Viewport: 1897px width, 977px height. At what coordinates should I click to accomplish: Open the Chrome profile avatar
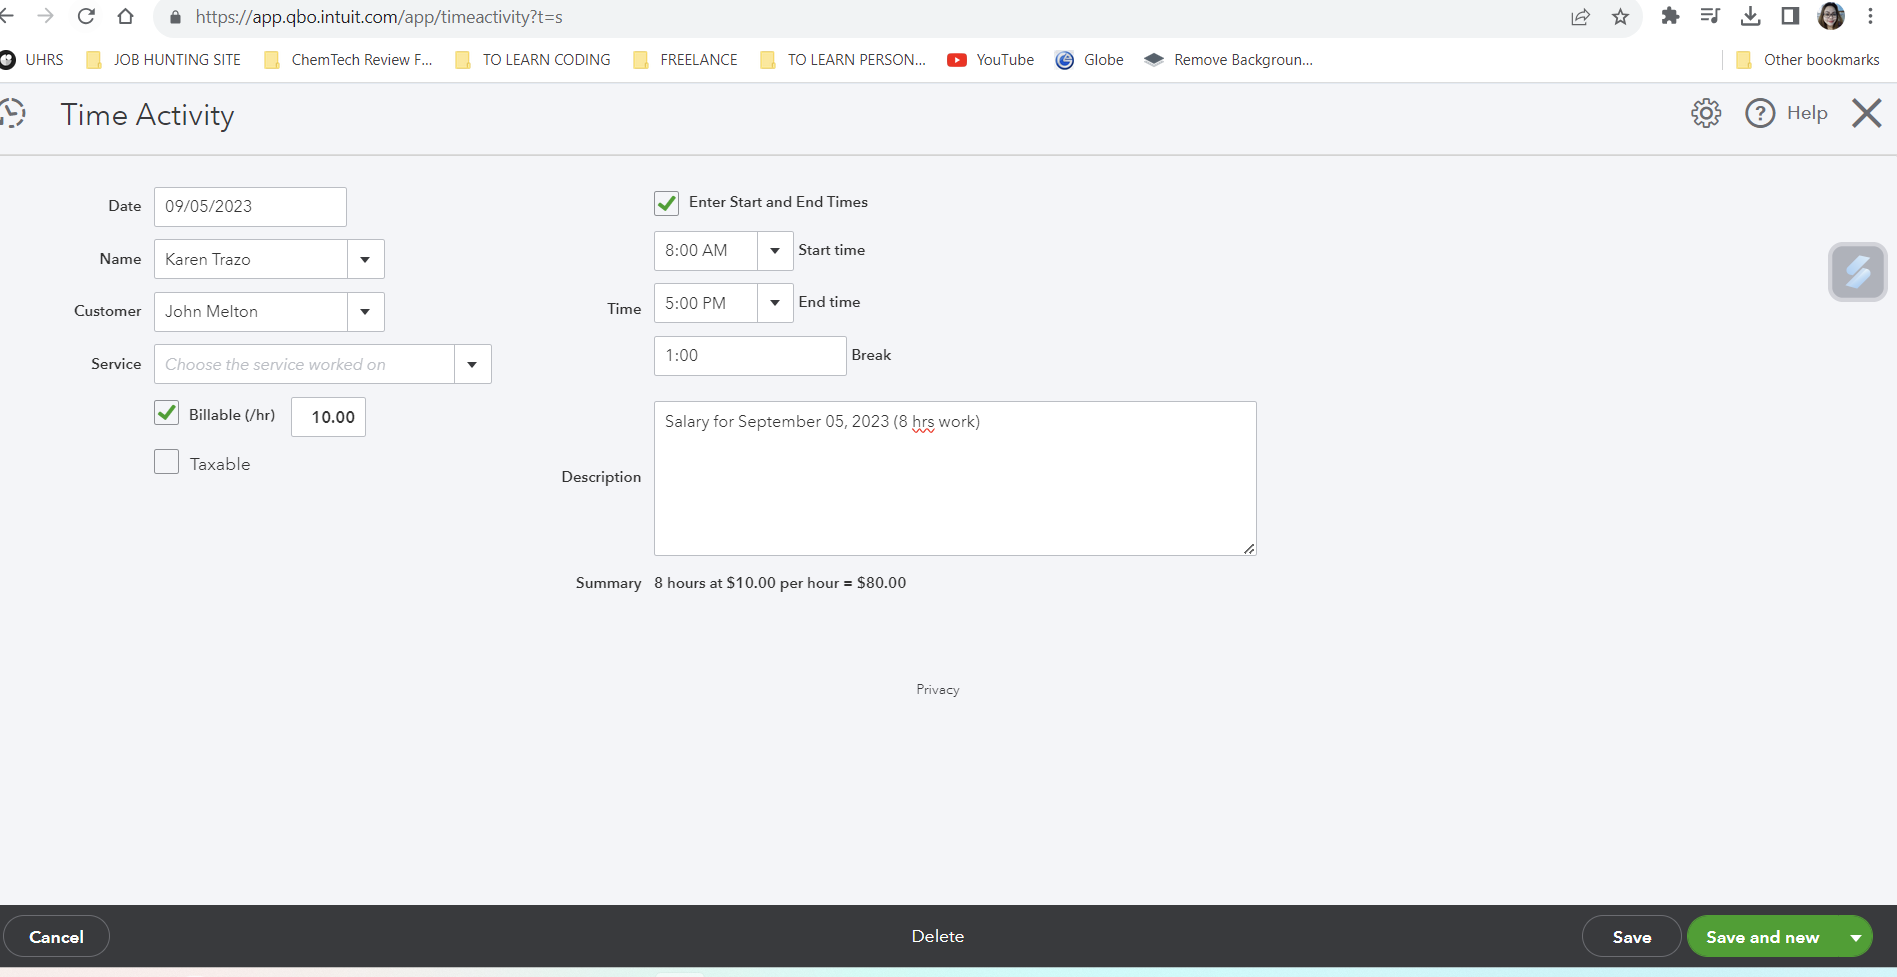point(1831,16)
